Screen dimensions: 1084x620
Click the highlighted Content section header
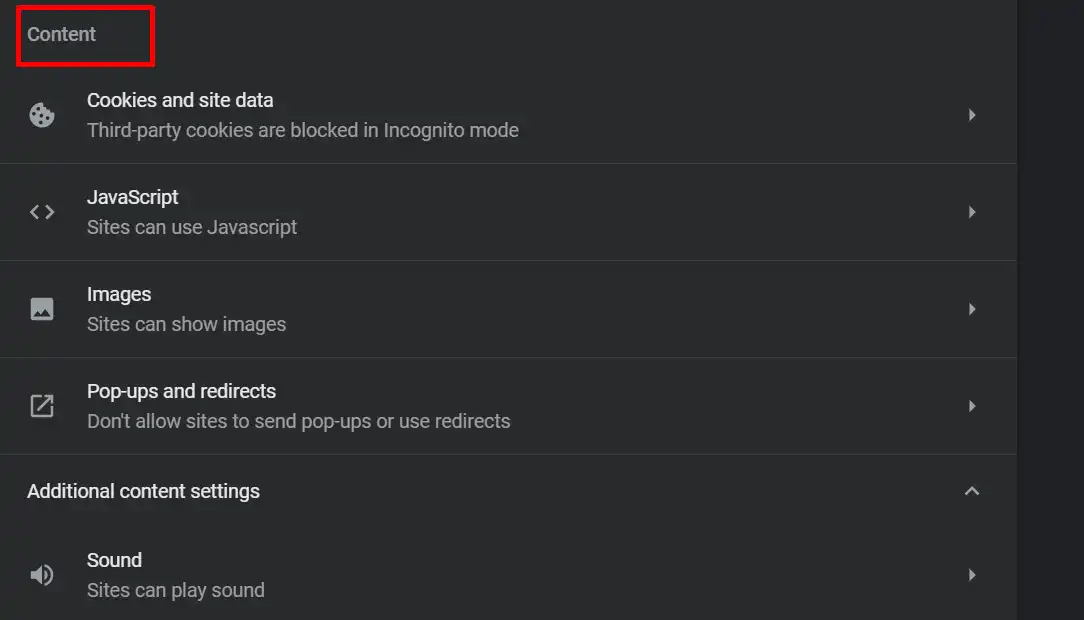pos(62,34)
